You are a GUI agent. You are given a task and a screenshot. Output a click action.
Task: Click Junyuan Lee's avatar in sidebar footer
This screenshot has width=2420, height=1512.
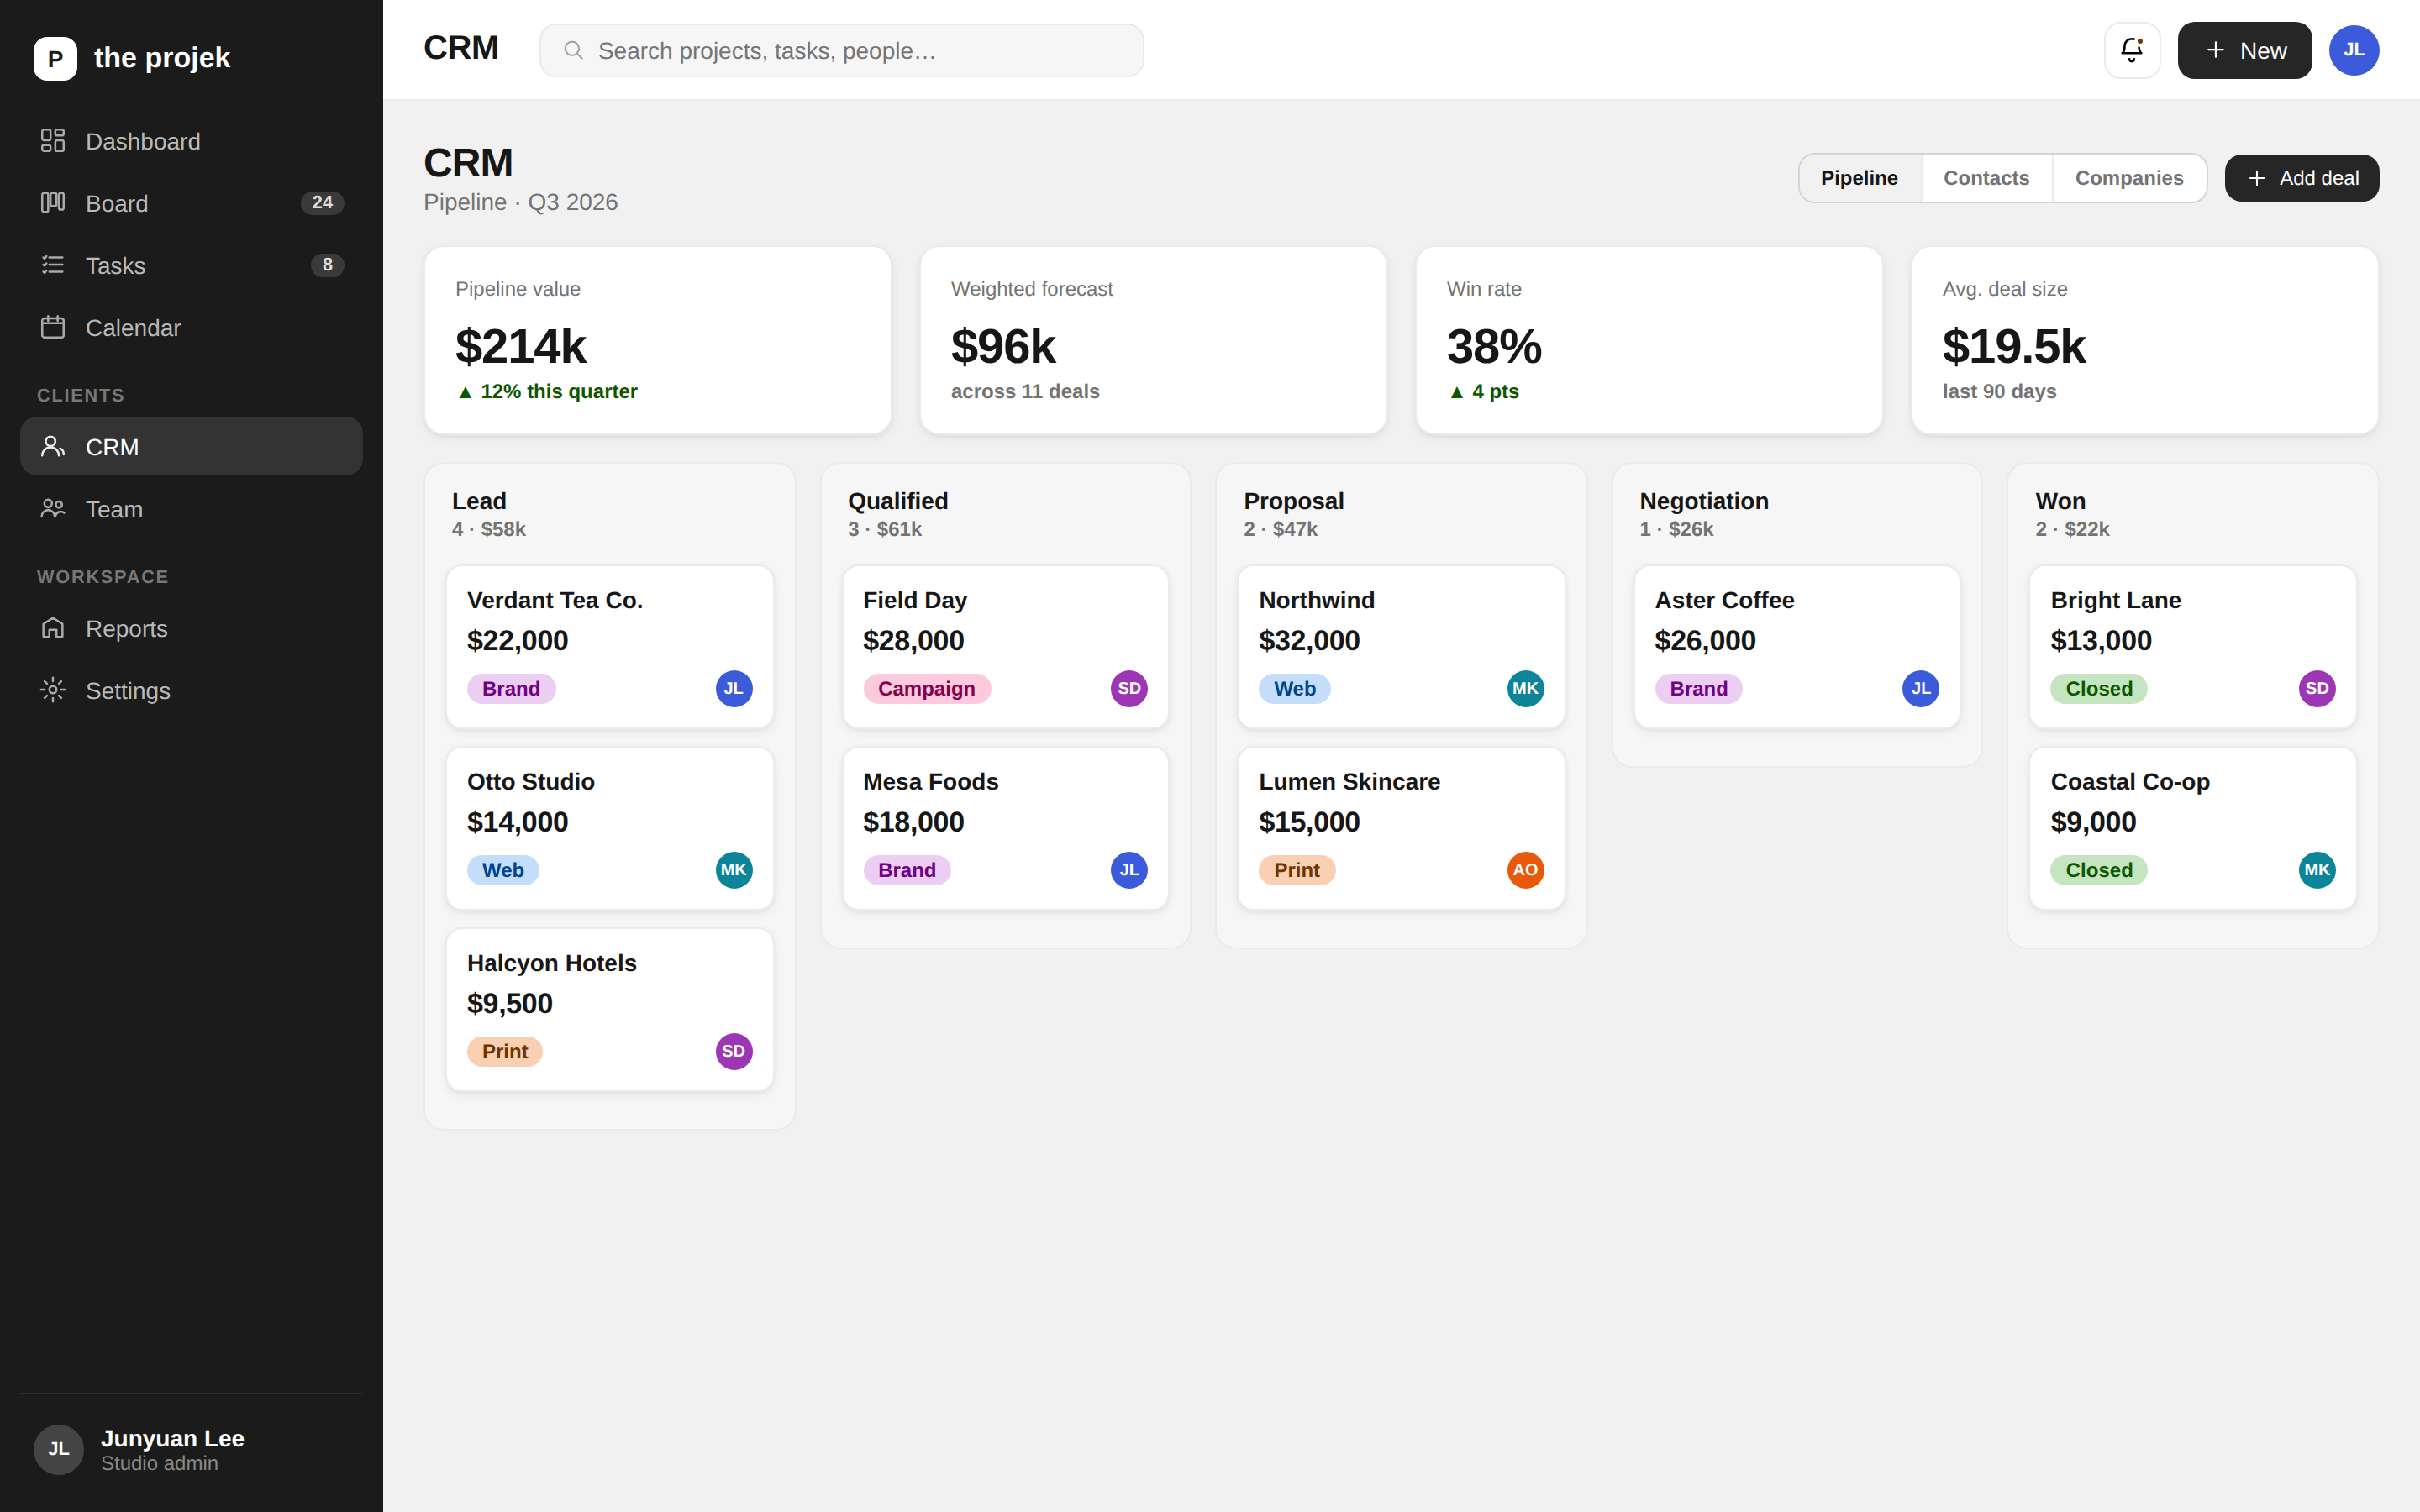59,1449
